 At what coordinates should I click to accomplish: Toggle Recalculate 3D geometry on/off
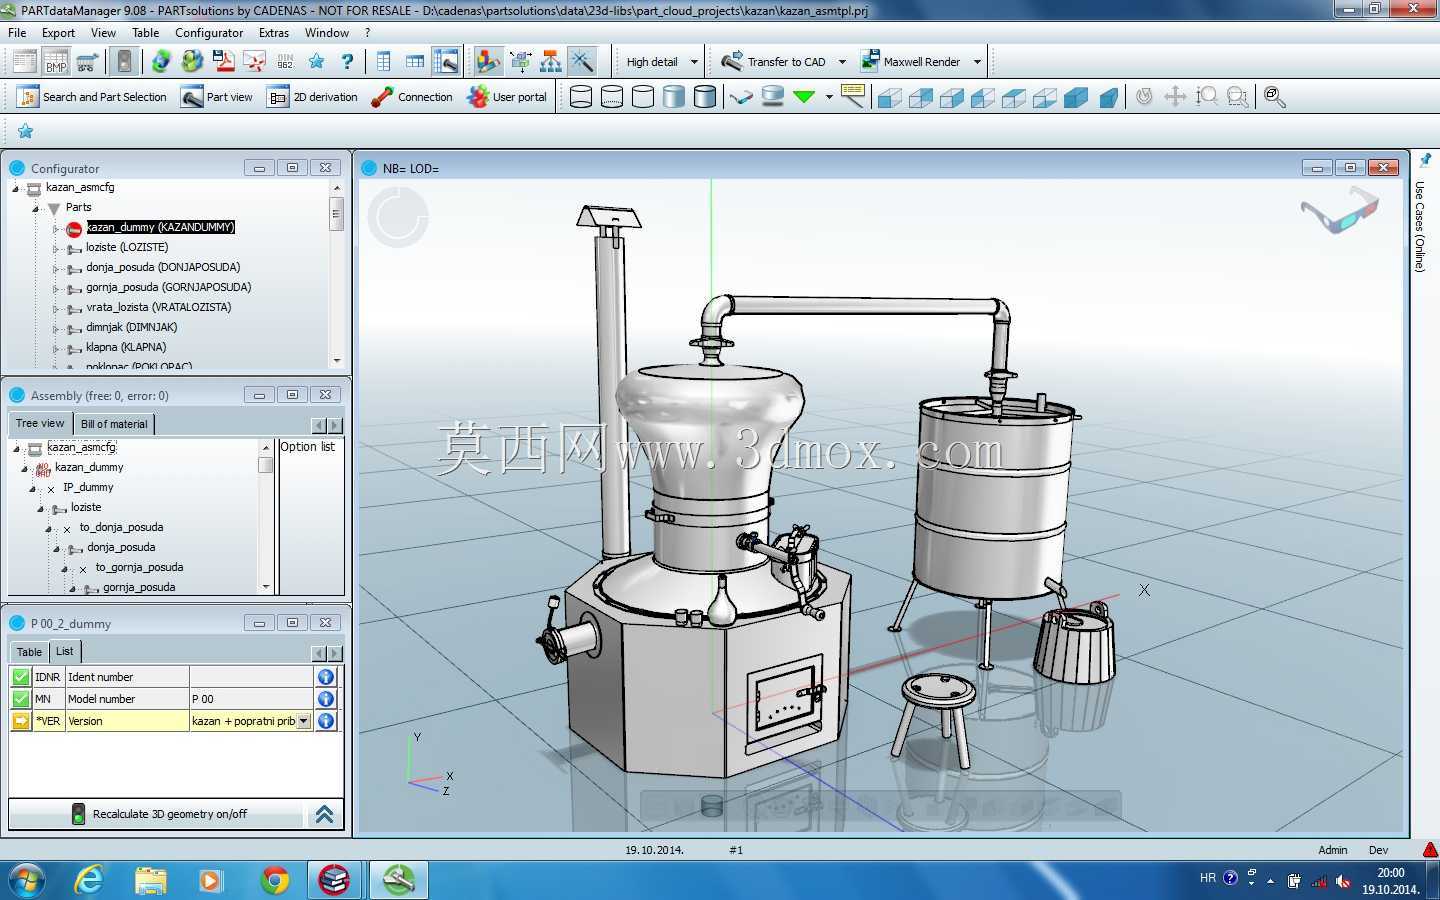157,814
